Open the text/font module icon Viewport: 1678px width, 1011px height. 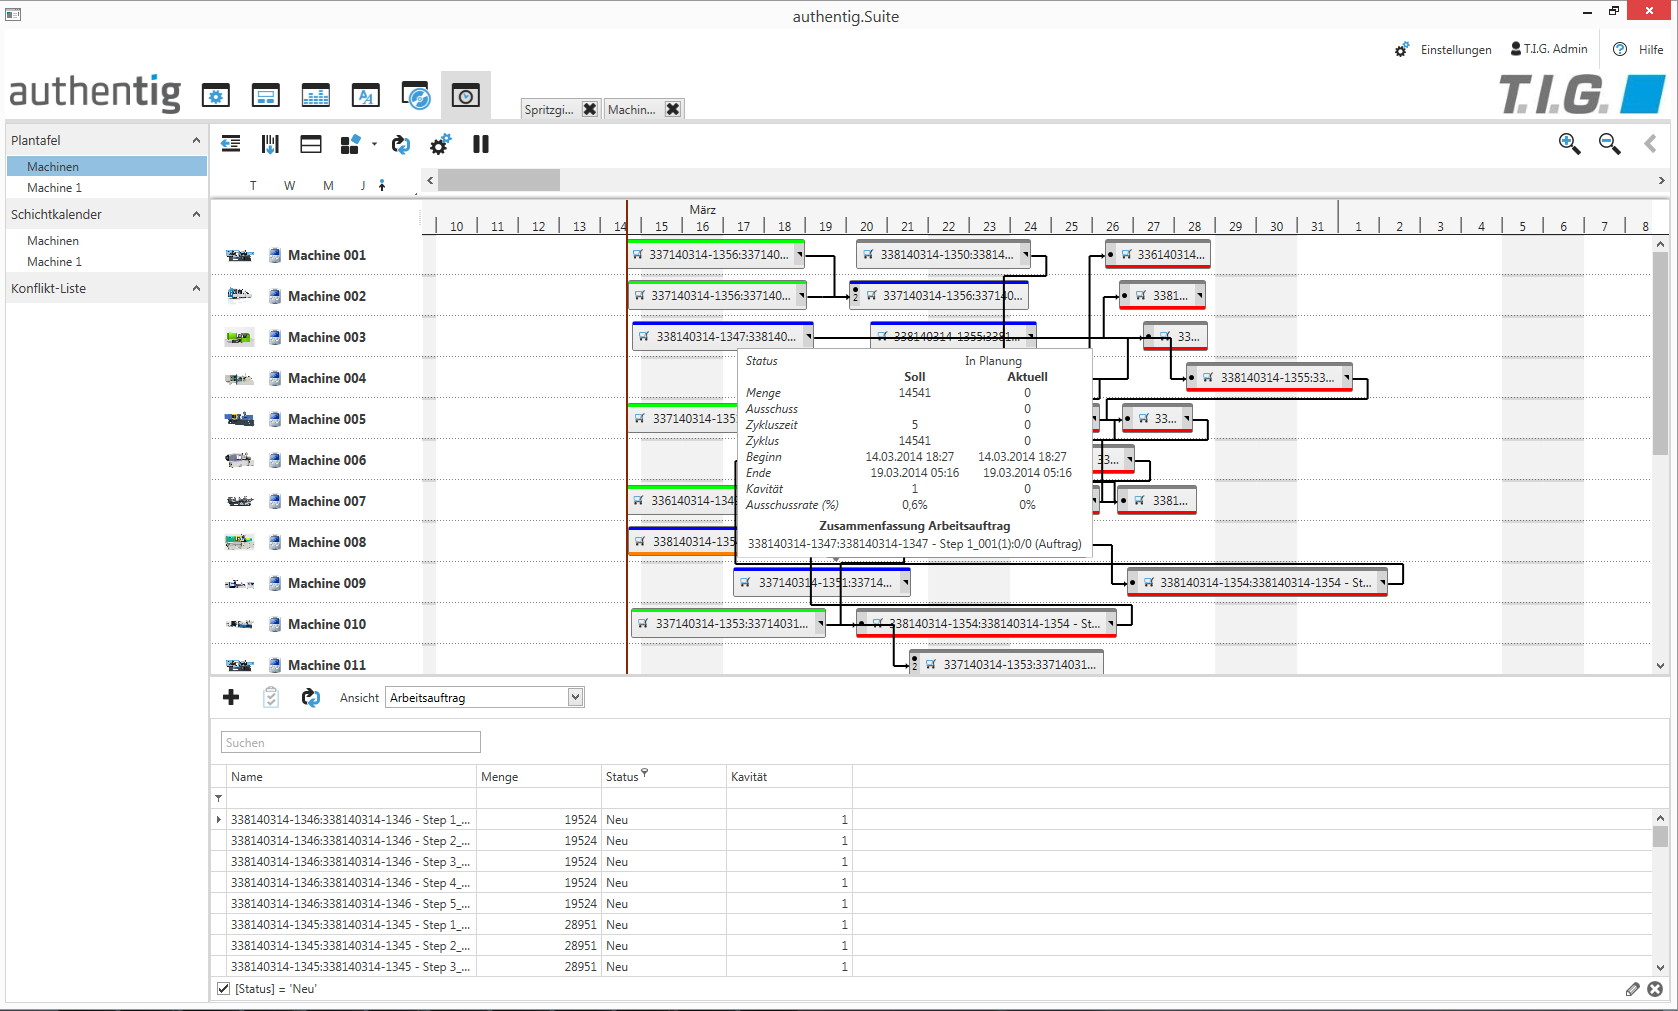point(366,96)
